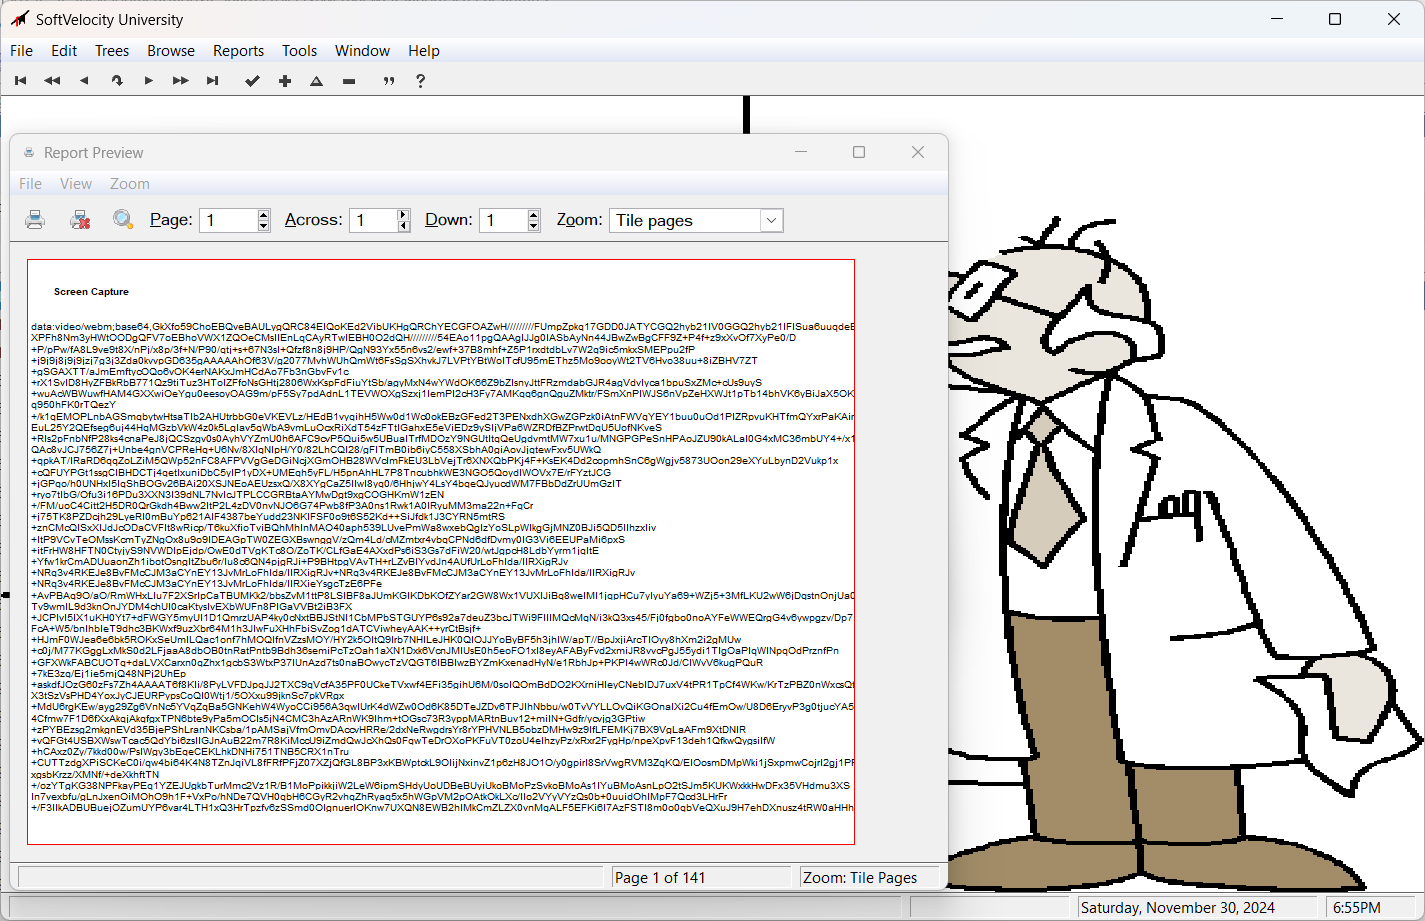Increase the Across pages spinner

point(403,215)
